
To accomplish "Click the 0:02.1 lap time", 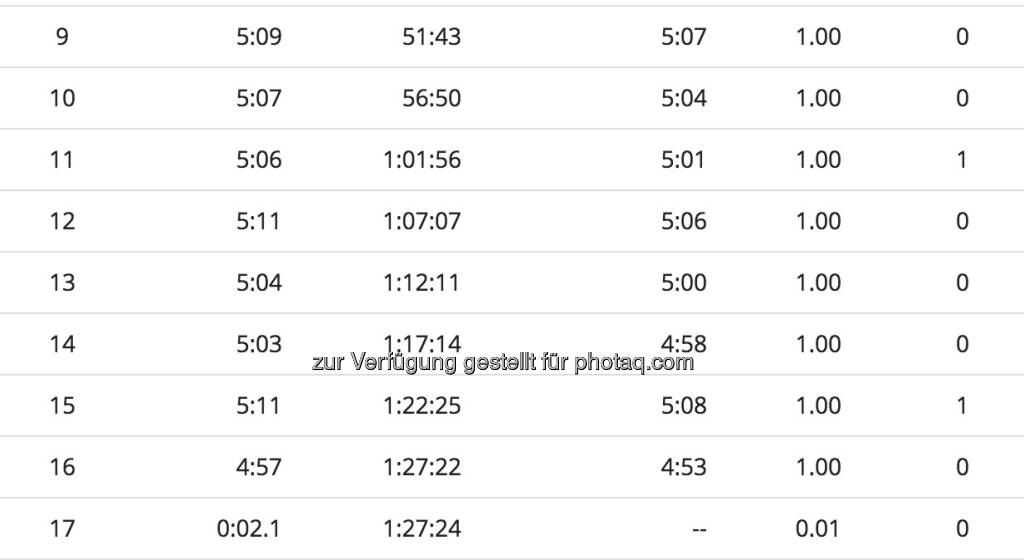I will (x=249, y=528).
